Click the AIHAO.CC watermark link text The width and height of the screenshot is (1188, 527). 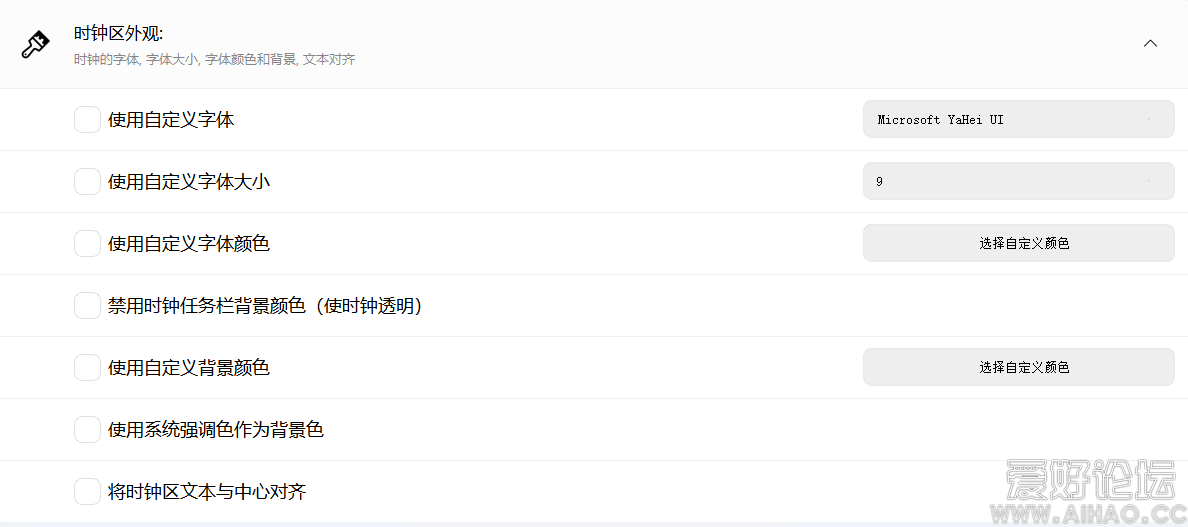[x=1093, y=513]
